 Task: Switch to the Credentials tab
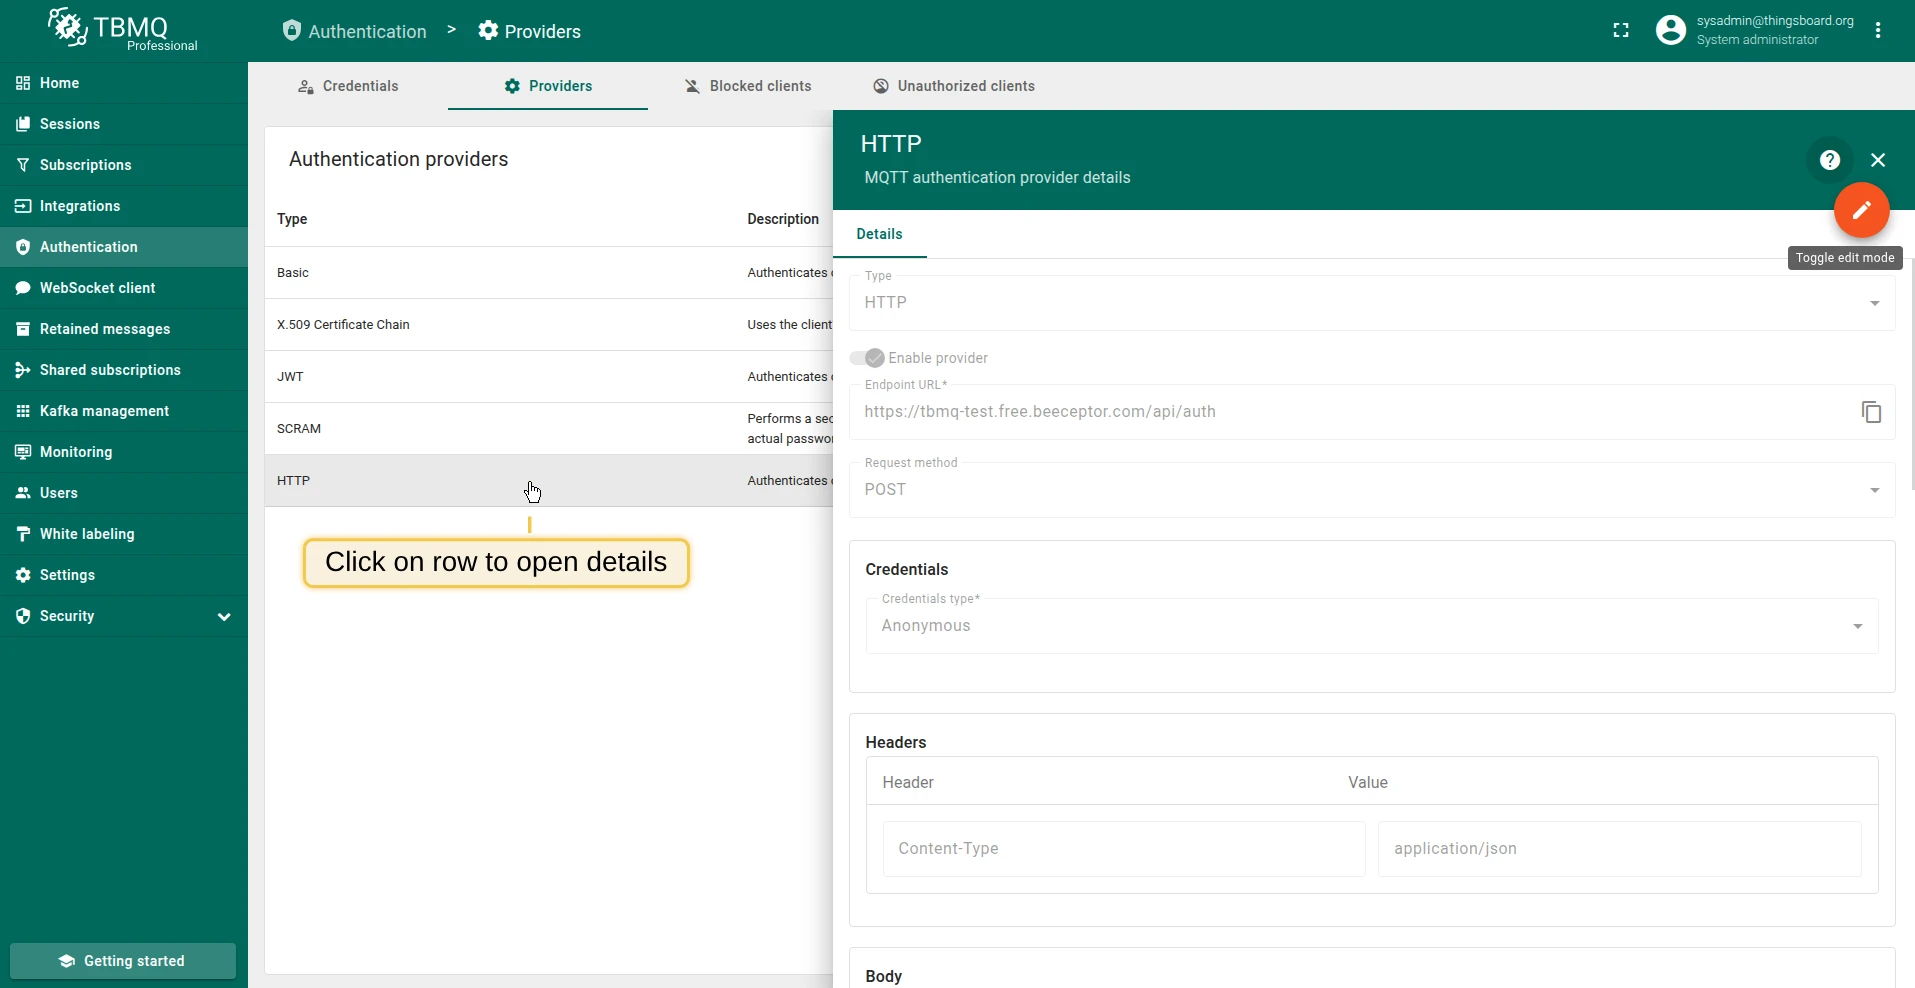pos(348,86)
